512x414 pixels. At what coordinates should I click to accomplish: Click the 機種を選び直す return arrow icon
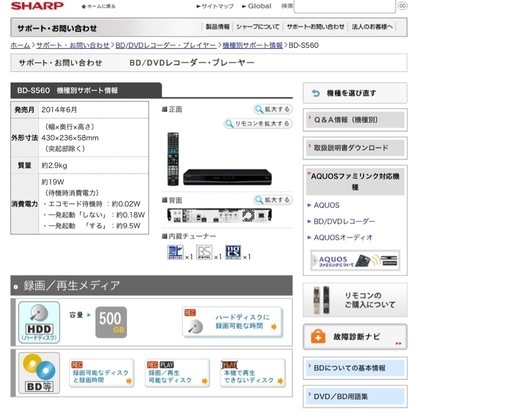tap(316, 93)
